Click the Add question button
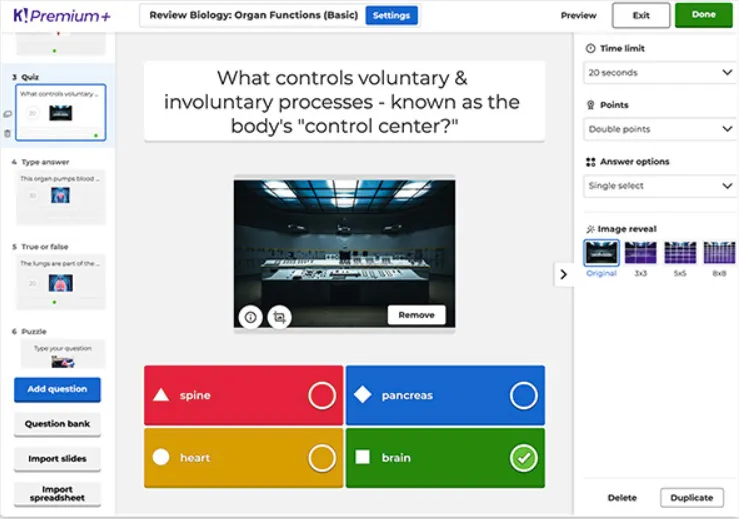739x519 pixels. tap(57, 389)
